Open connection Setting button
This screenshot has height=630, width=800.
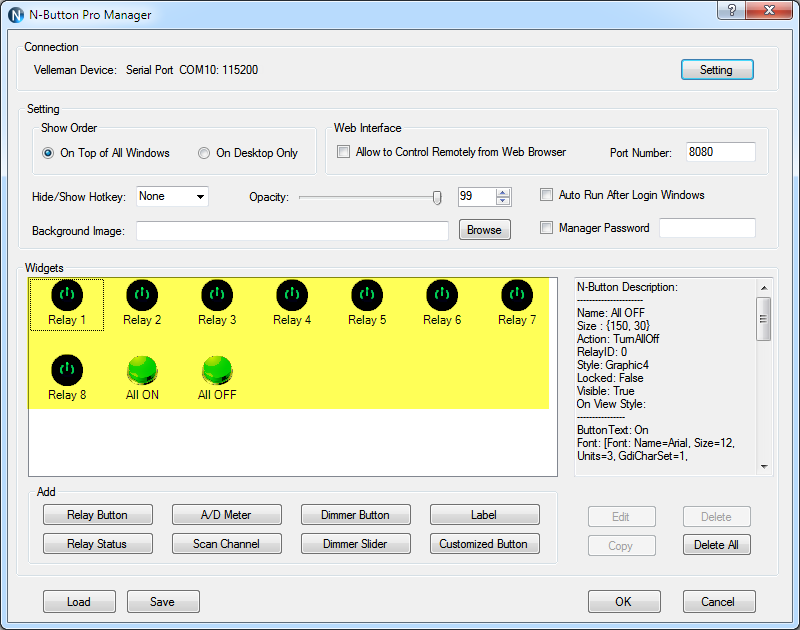[x=717, y=70]
